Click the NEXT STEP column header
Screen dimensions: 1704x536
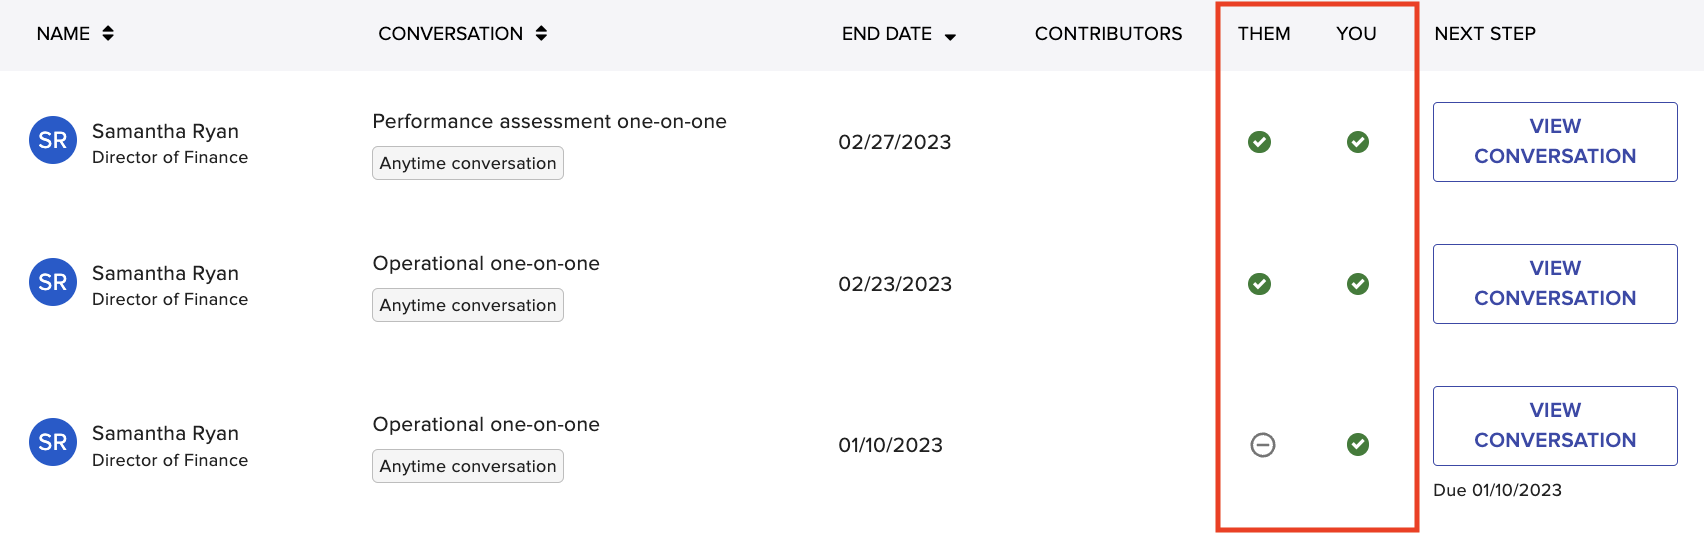(x=1485, y=34)
